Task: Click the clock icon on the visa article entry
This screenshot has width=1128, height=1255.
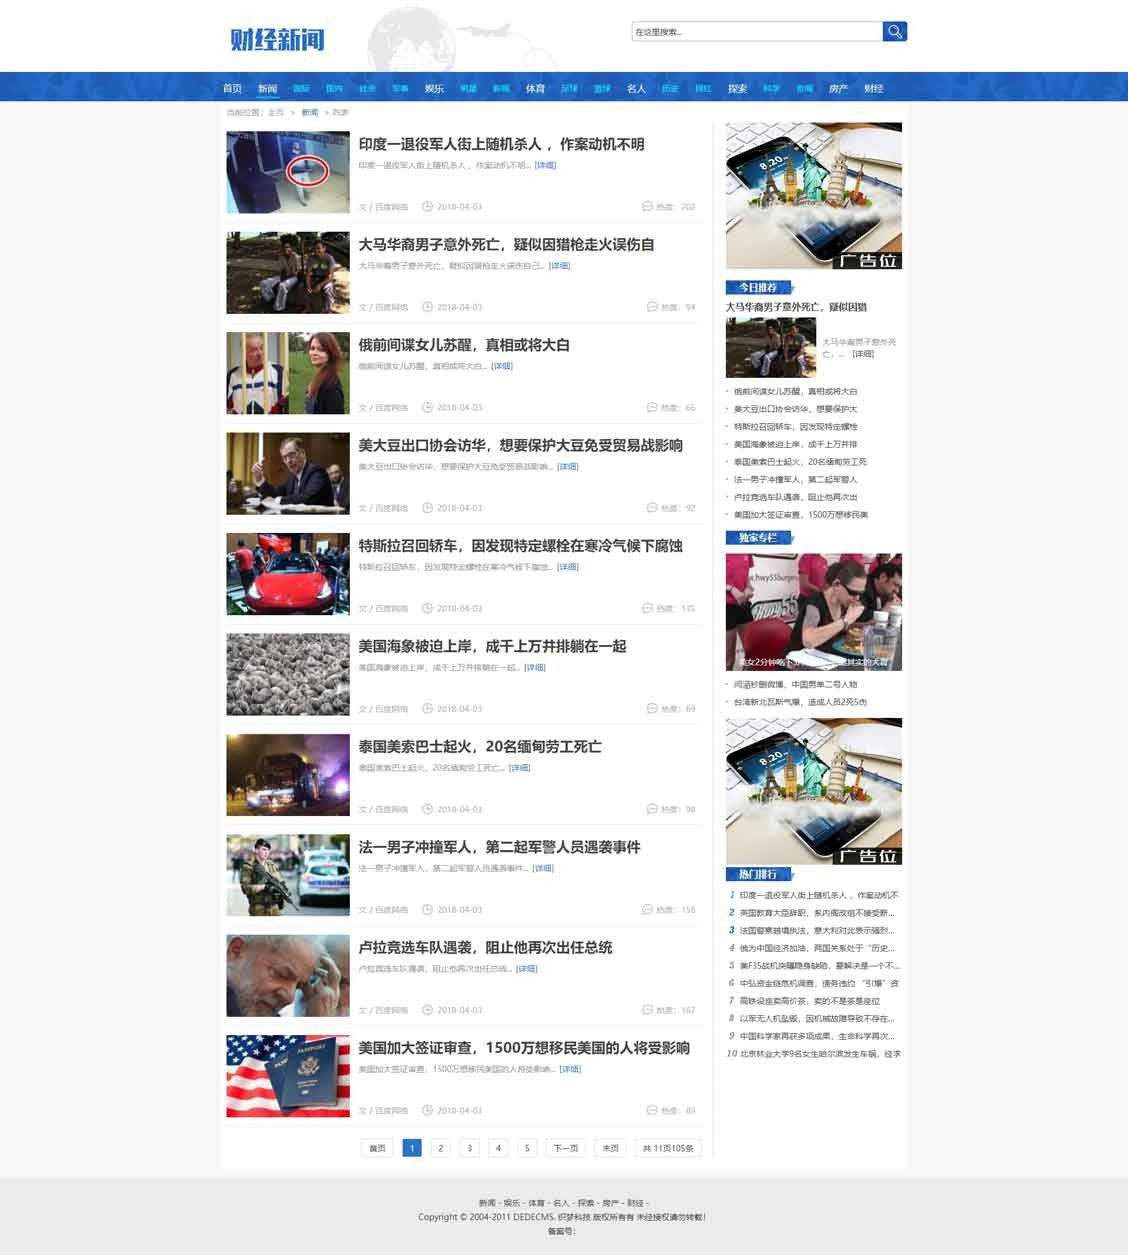Action: point(429,1110)
